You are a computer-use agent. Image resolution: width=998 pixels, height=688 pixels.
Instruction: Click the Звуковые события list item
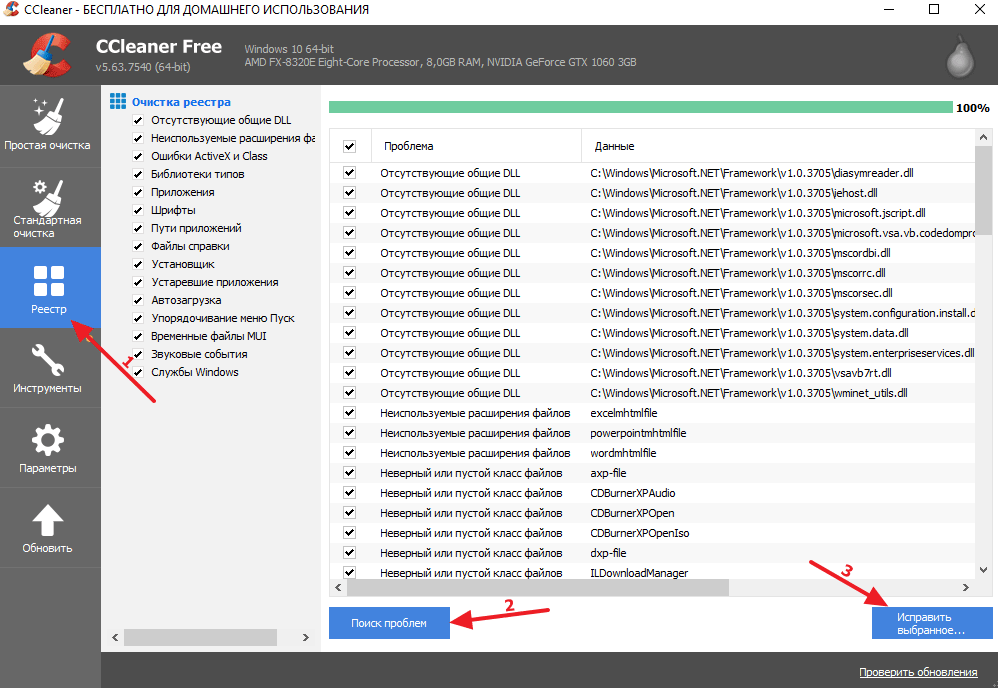[199, 355]
